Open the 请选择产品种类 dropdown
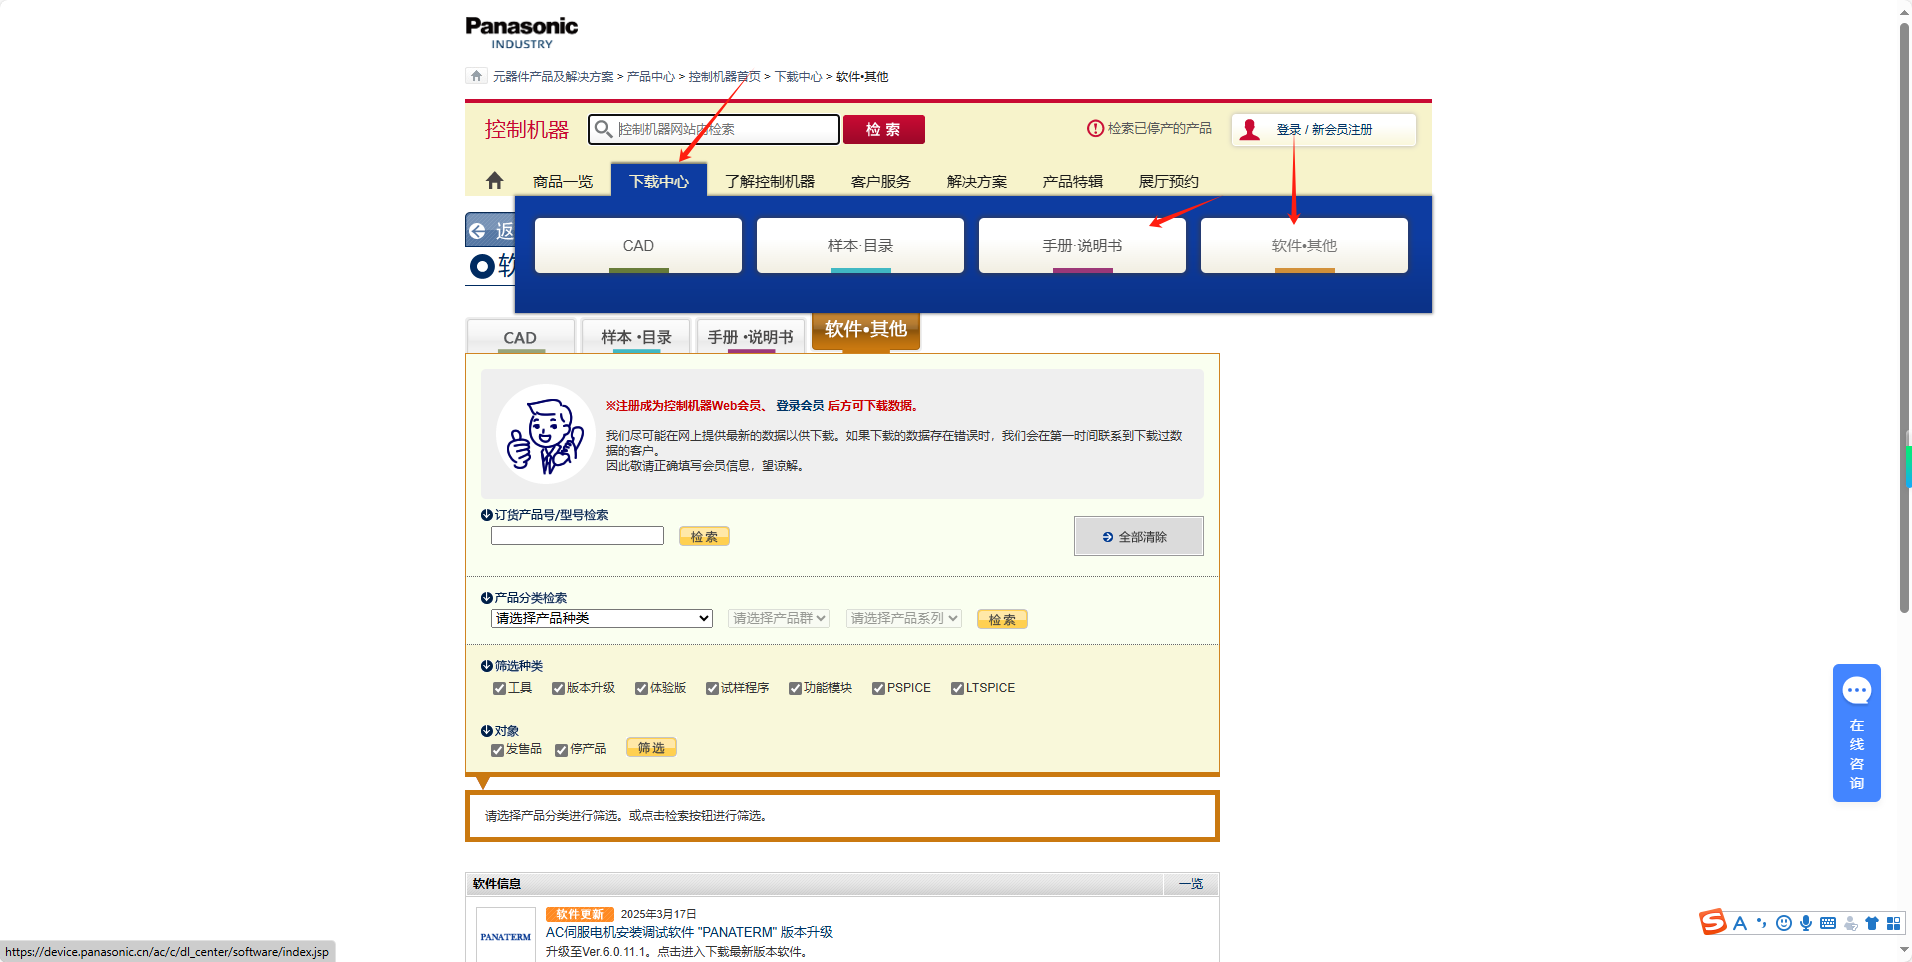This screenshot has height=962, width=1912. point(602,618)
